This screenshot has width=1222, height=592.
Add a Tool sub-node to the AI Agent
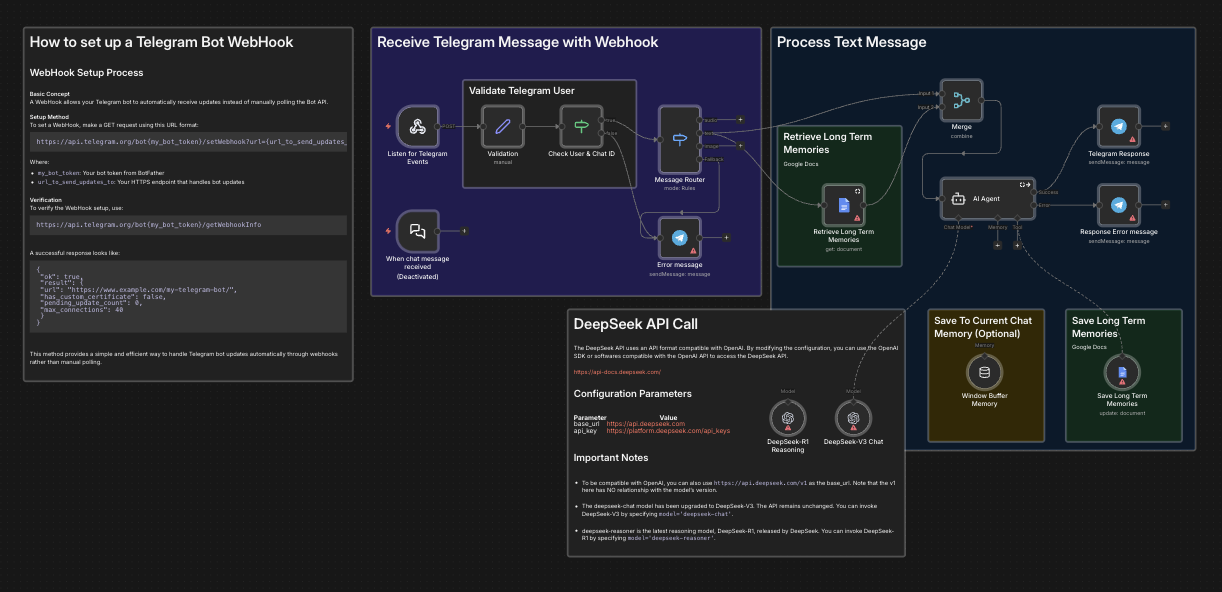[x=1017, y=245]
